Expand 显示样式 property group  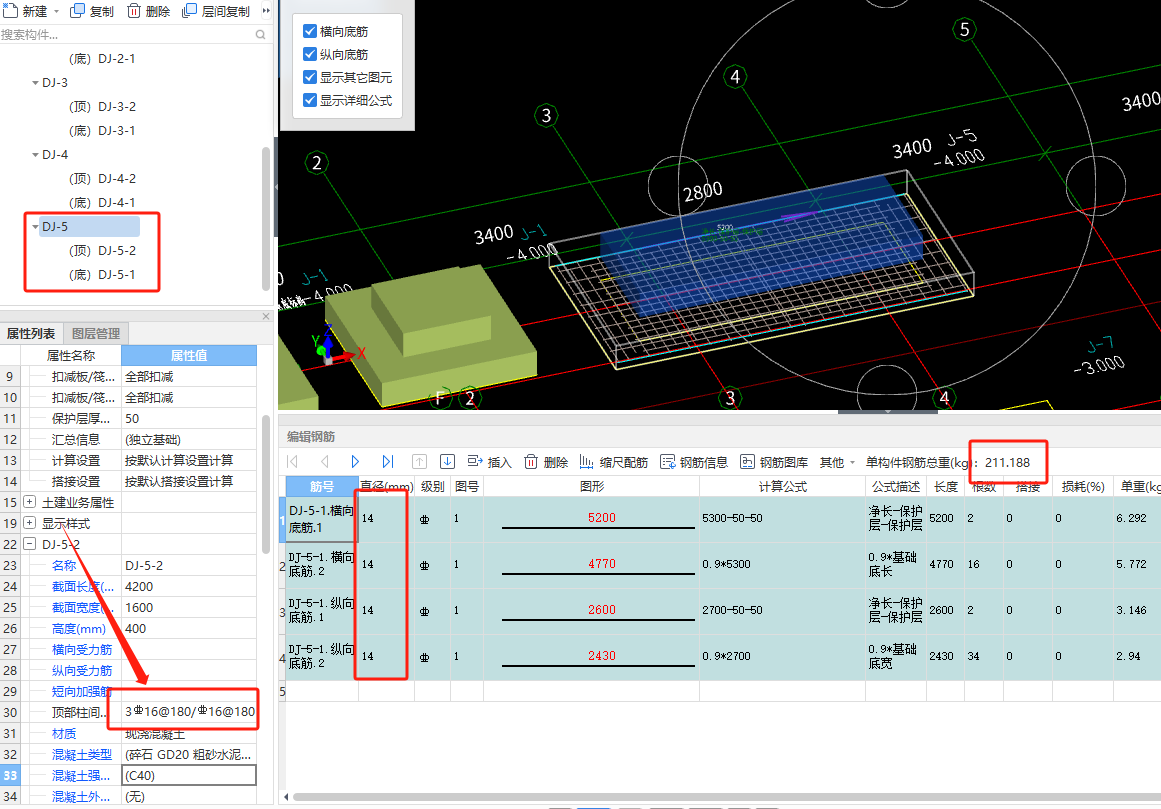click(30, 523)
